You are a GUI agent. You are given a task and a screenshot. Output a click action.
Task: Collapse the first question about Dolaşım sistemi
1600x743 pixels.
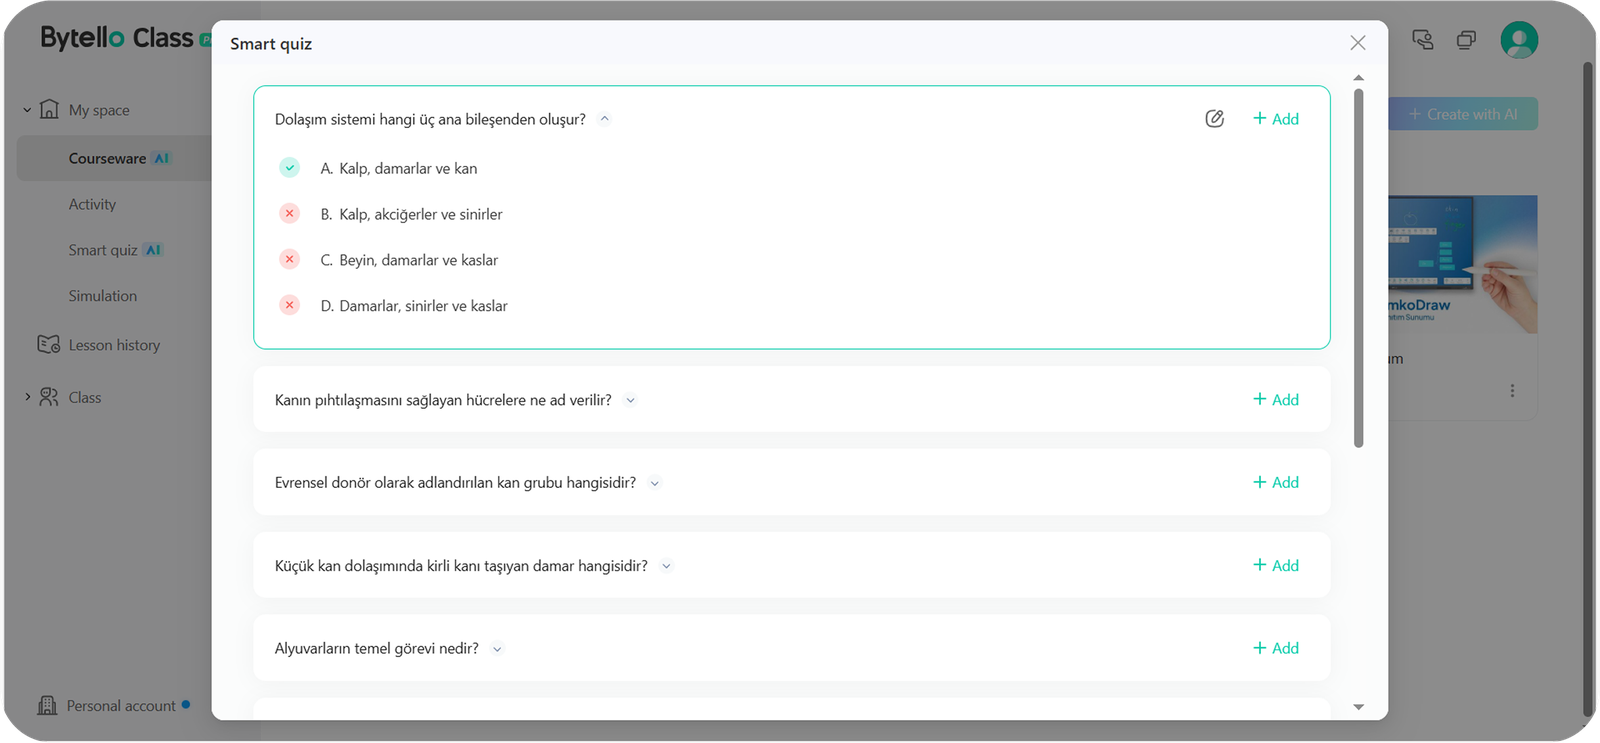604,119
